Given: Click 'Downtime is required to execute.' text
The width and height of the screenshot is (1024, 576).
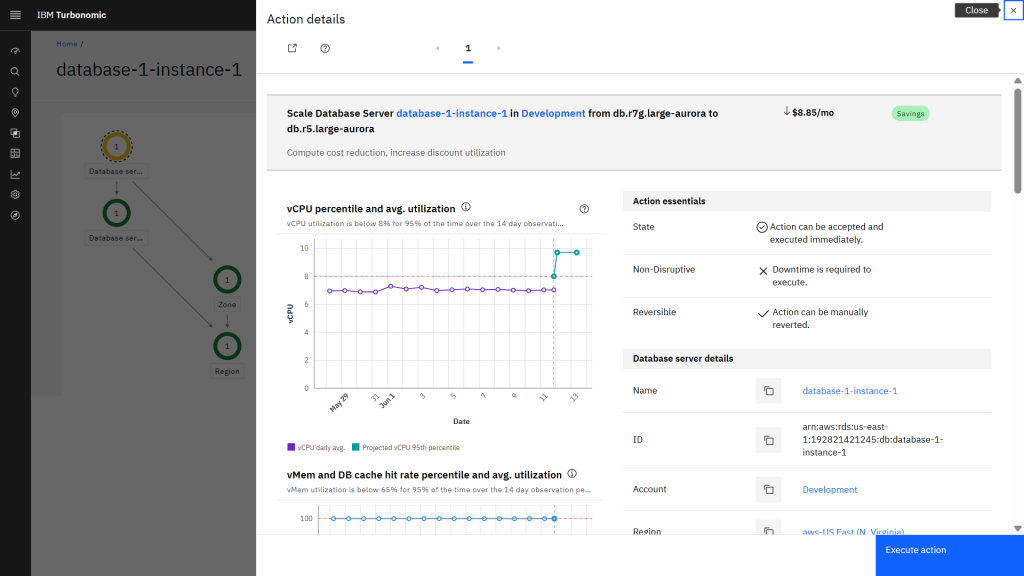Looking at the screenshot, I should click(x=822, y=276).
